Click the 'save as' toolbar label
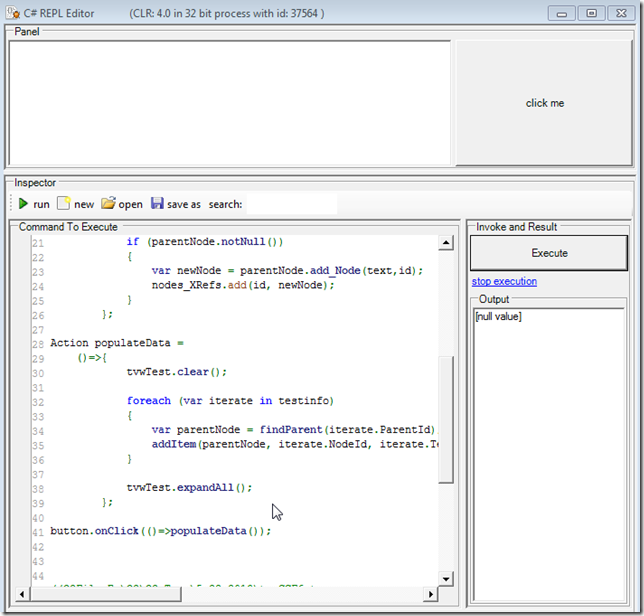Viewport: 644px width, 616px height. (184, 204)
